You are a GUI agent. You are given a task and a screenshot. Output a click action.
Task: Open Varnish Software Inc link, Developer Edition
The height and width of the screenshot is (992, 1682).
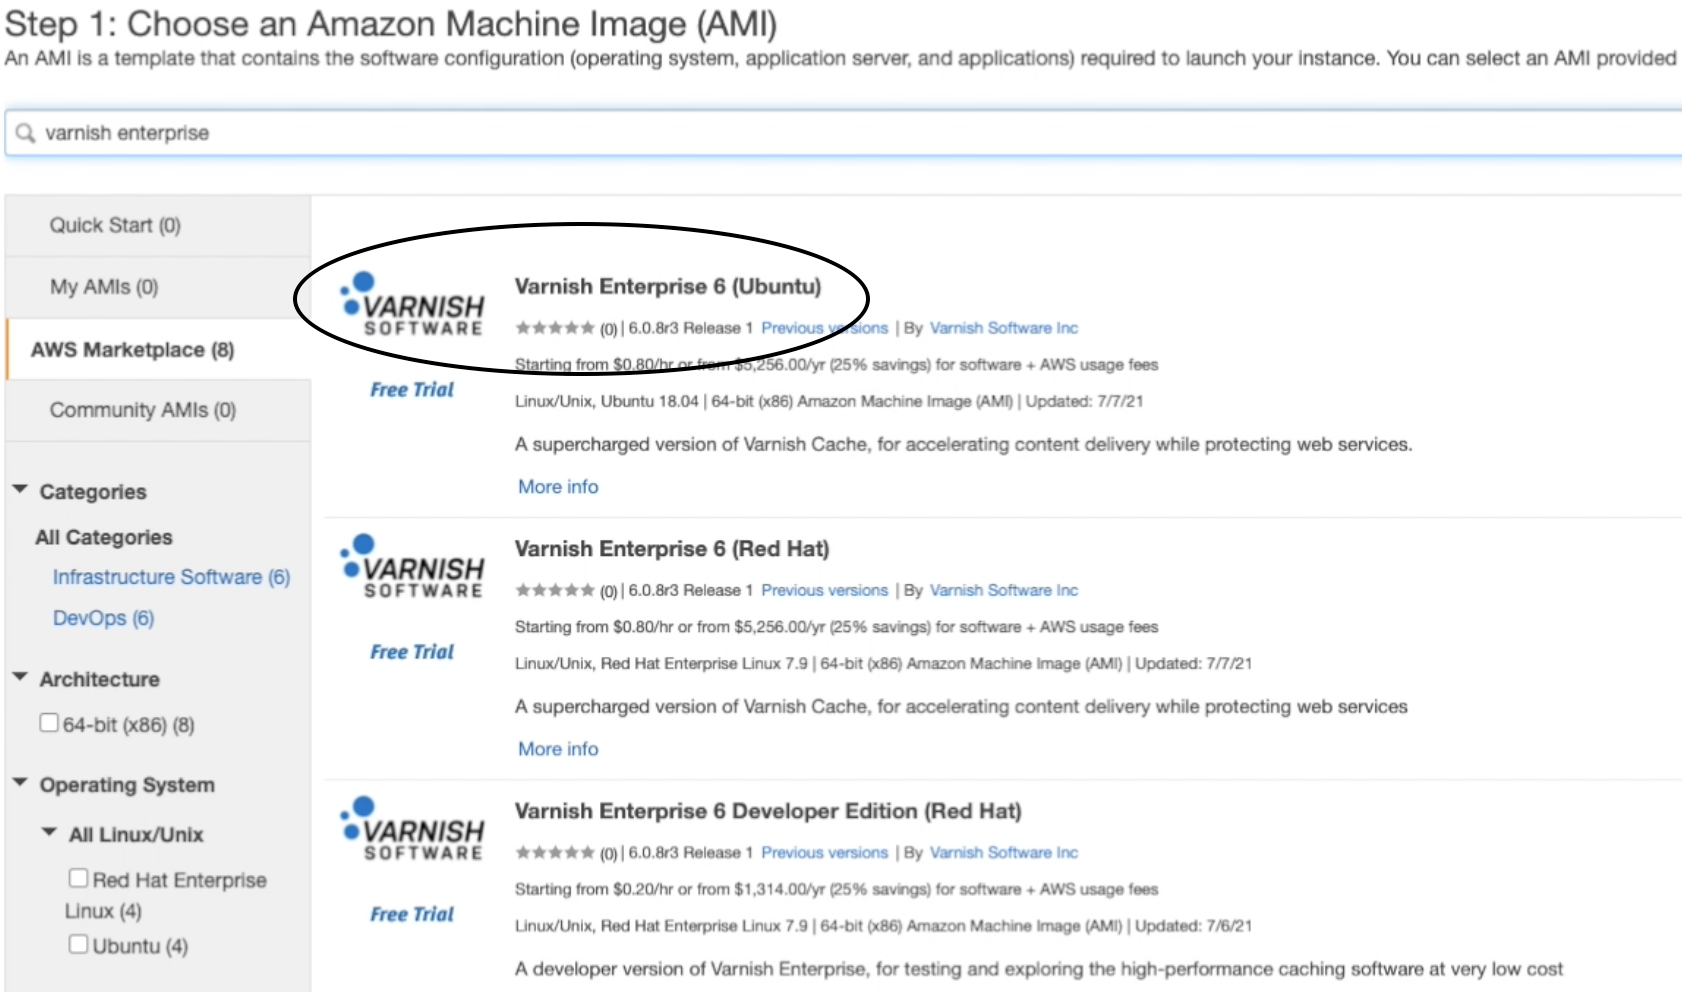1004,853
